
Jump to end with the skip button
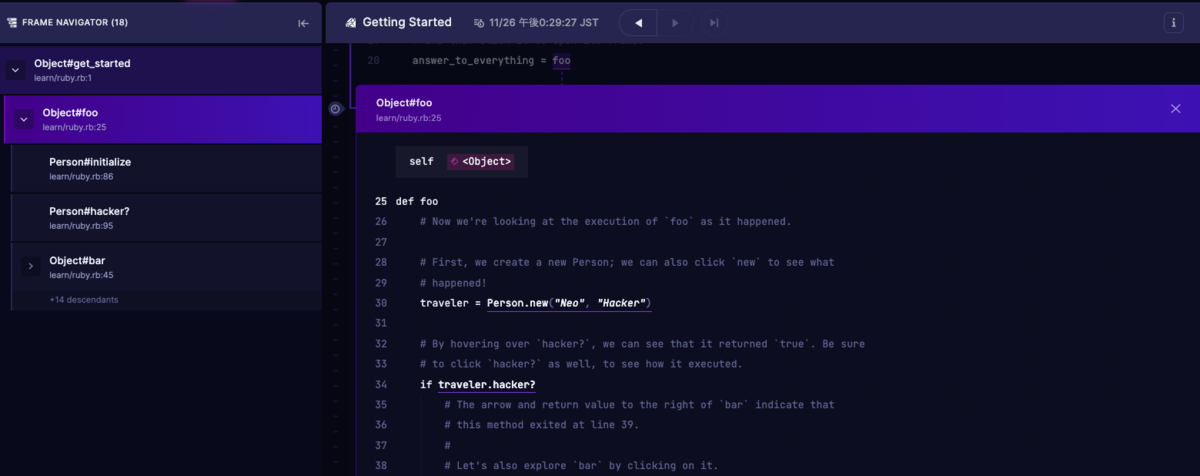(x=713, y=22)
